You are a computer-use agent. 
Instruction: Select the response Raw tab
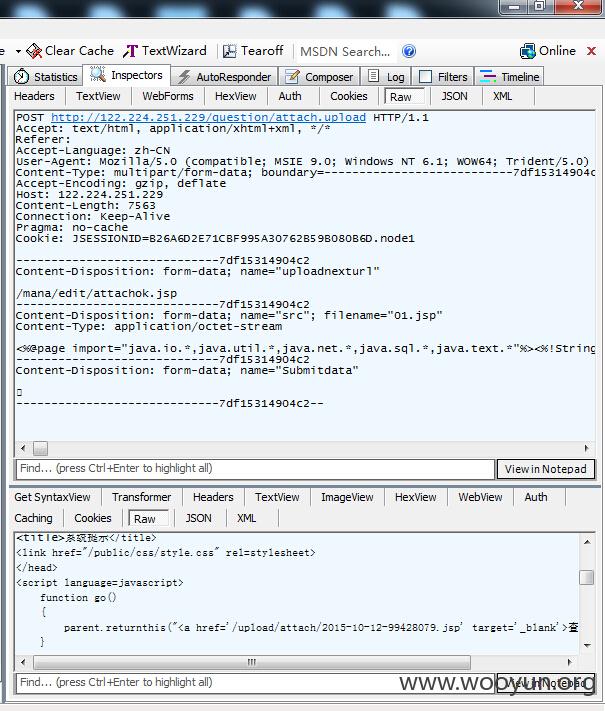(x=148, y=518)
